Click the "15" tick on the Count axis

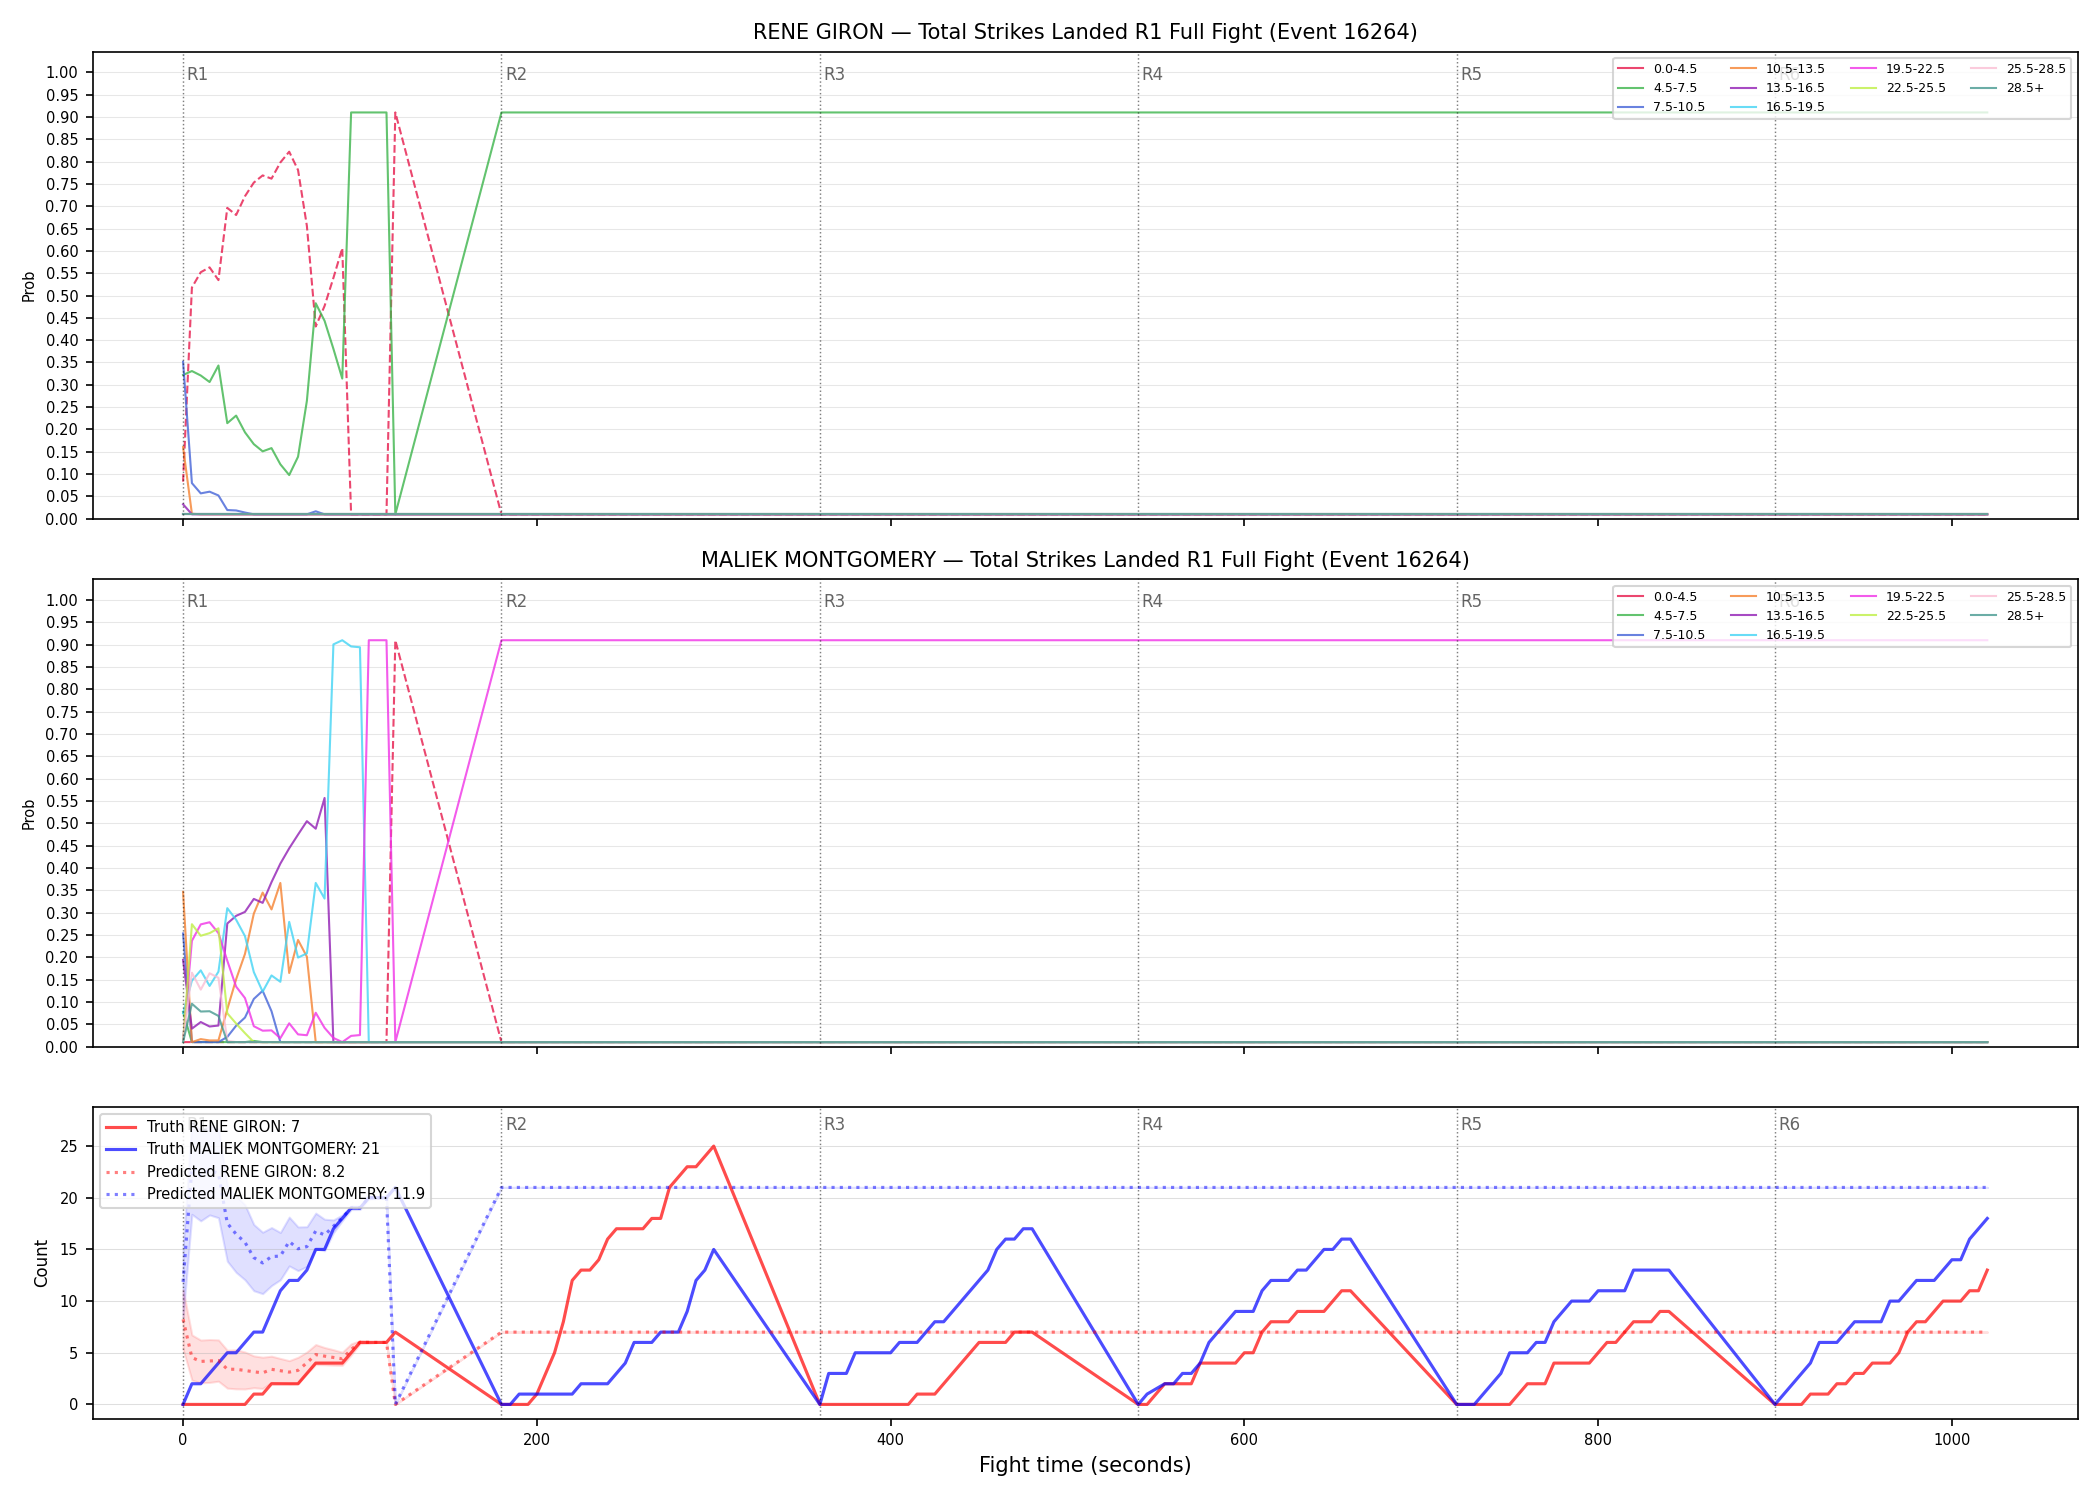click(x=68, y=1250)
